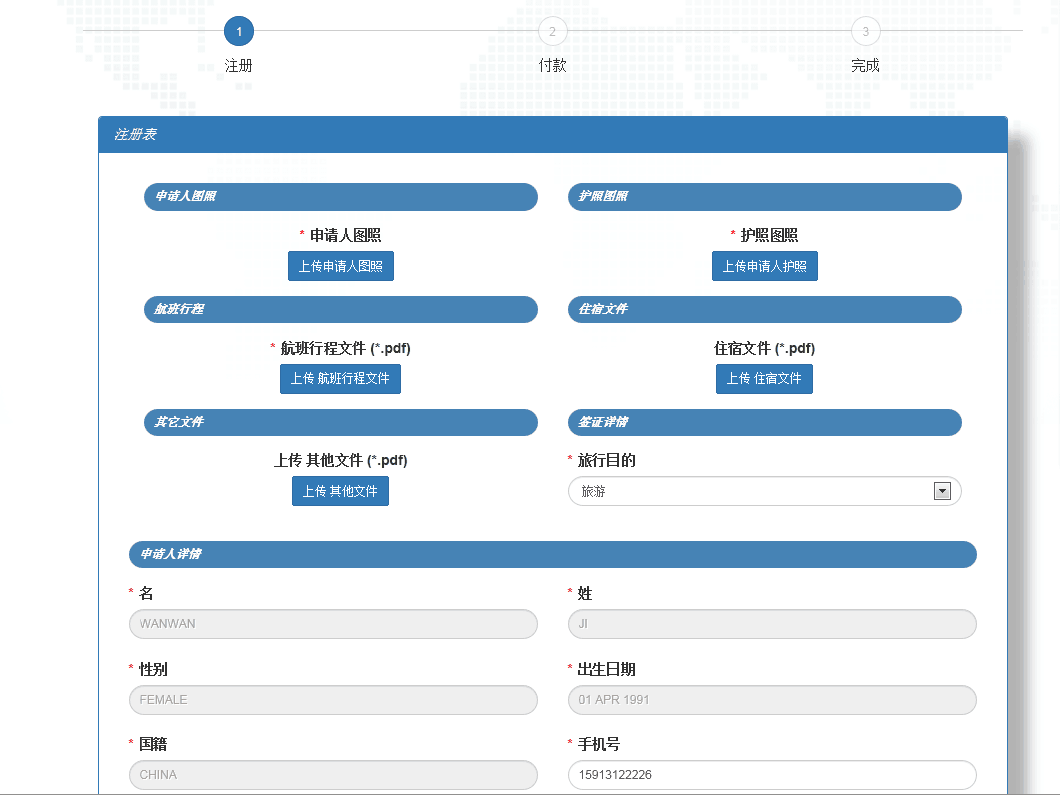This screenshot has height=796, width=1060.
Task: Click the 申请人详情 section header
Action: (553, 555)
